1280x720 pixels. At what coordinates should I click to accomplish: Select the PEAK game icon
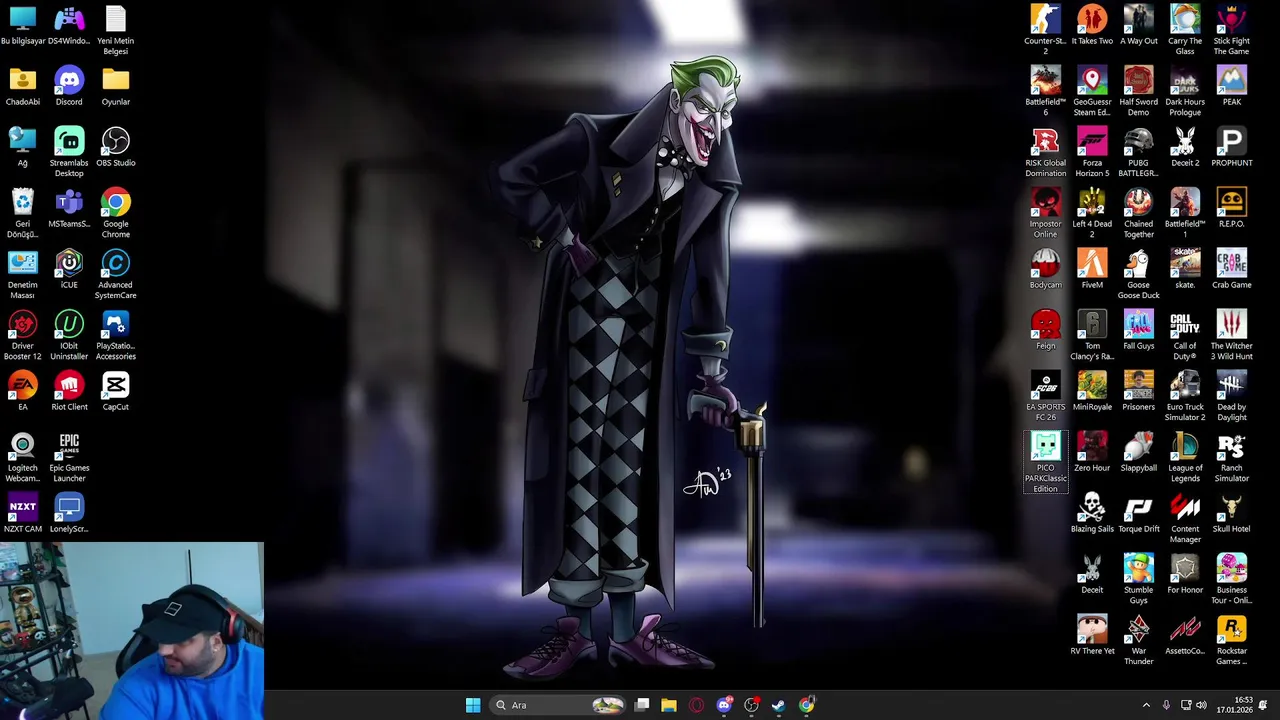(1231, 86)
